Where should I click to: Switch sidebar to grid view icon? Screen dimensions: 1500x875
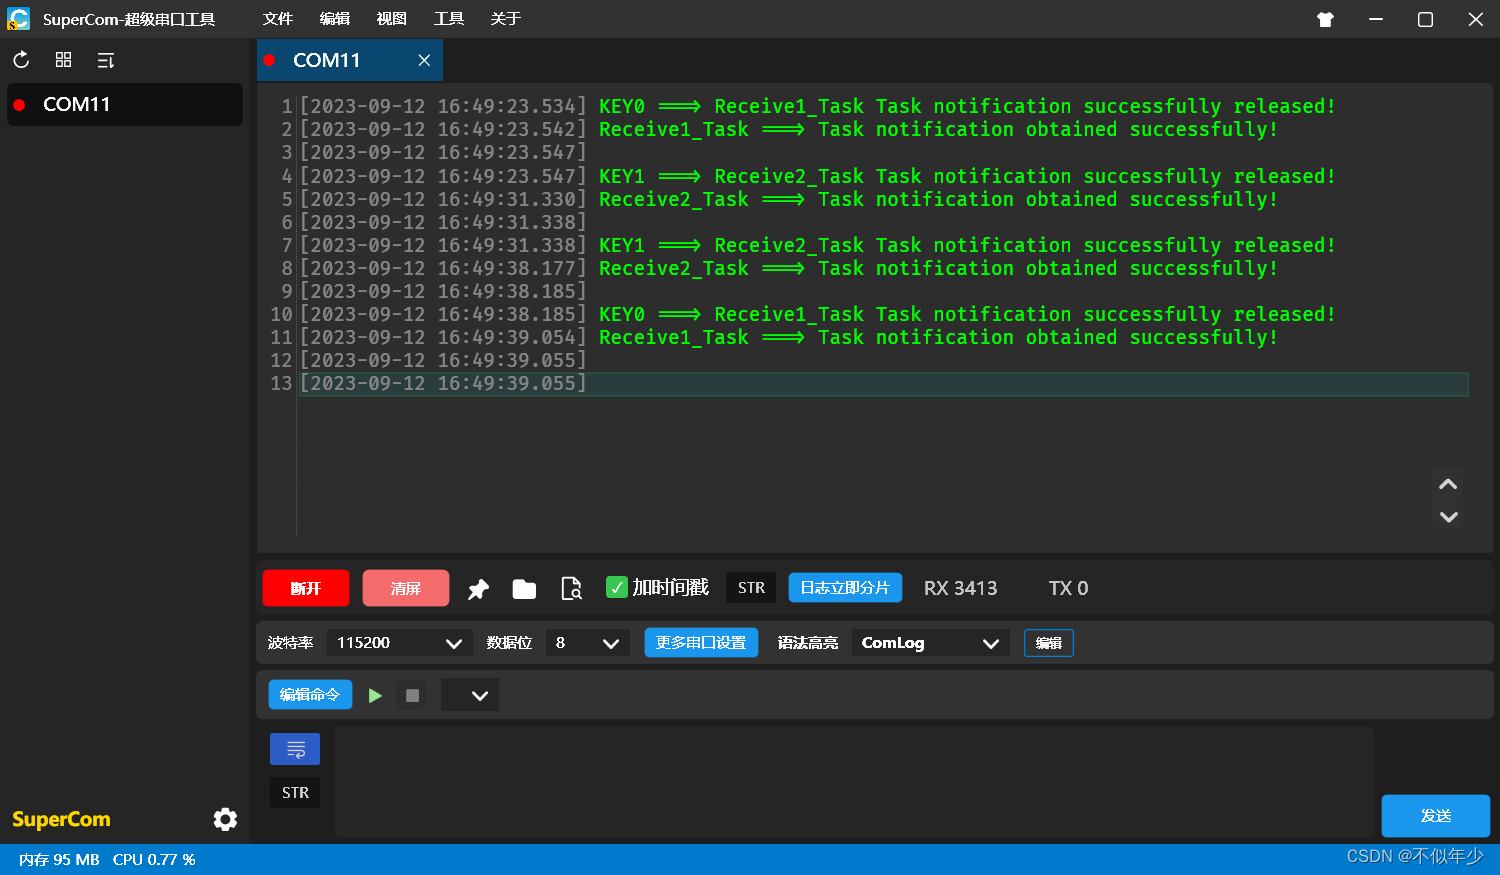point(63,60)
